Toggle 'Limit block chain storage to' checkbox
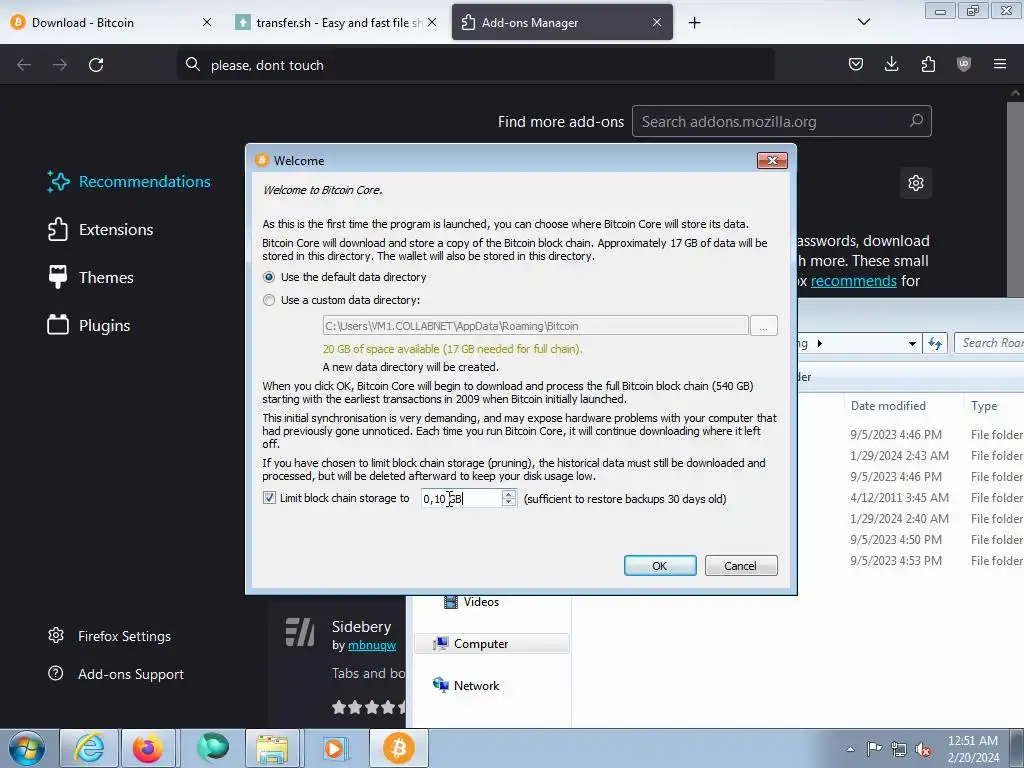1024x768 pixels. tap(269, 498)
